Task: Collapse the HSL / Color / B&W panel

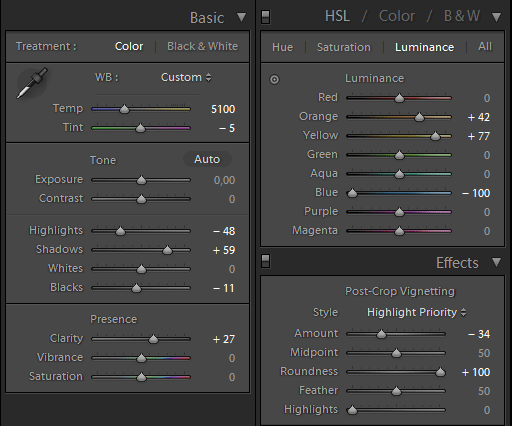Action: pos(497,17)
